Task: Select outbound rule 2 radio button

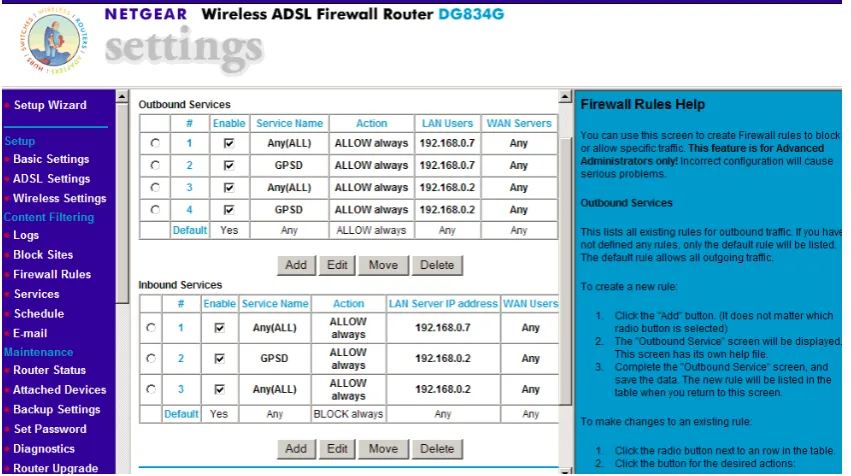Action: tap(155, 165)
